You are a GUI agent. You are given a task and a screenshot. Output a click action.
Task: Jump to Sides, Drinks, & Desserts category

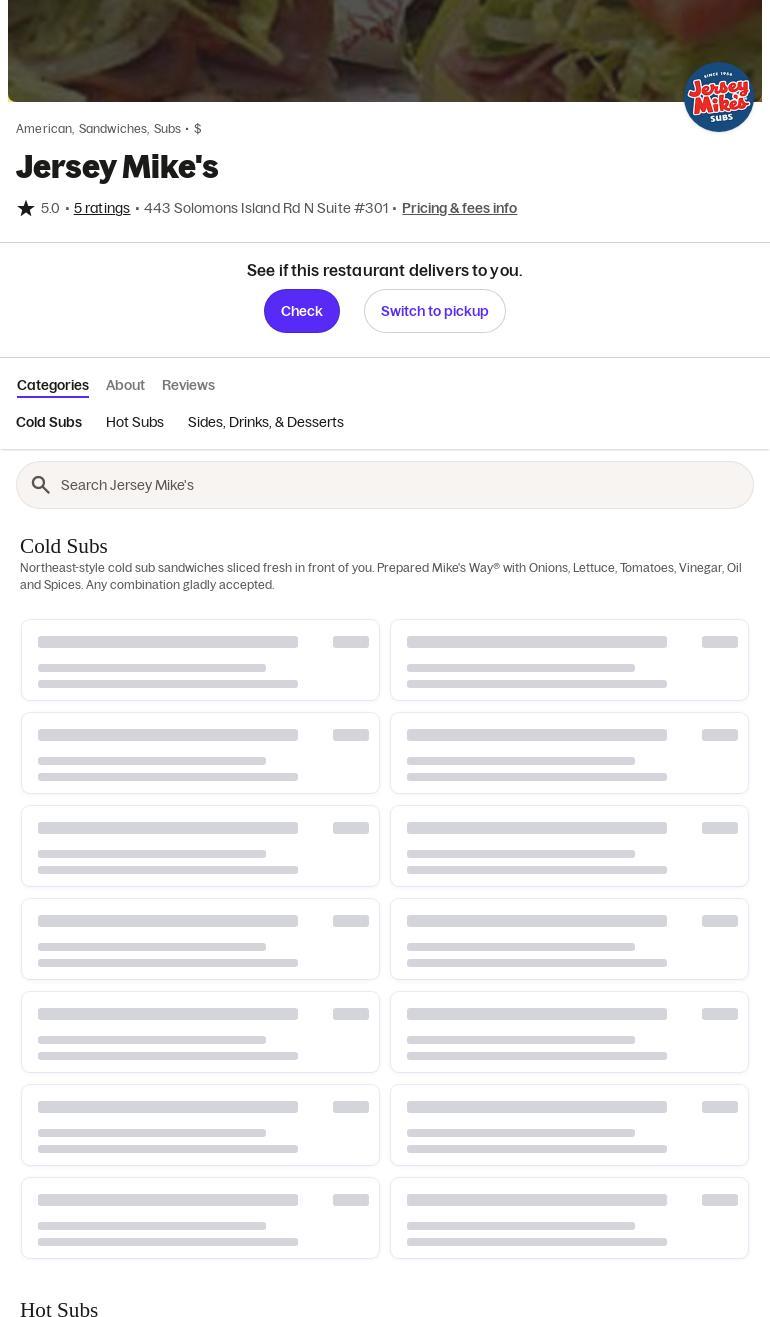[x=266, y=422]
